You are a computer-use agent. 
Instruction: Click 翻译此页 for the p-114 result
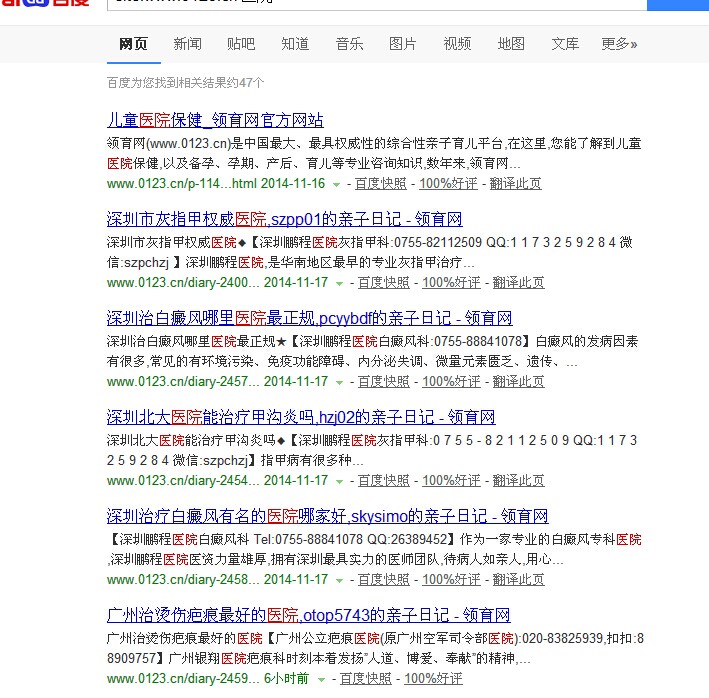pos(516,184)
